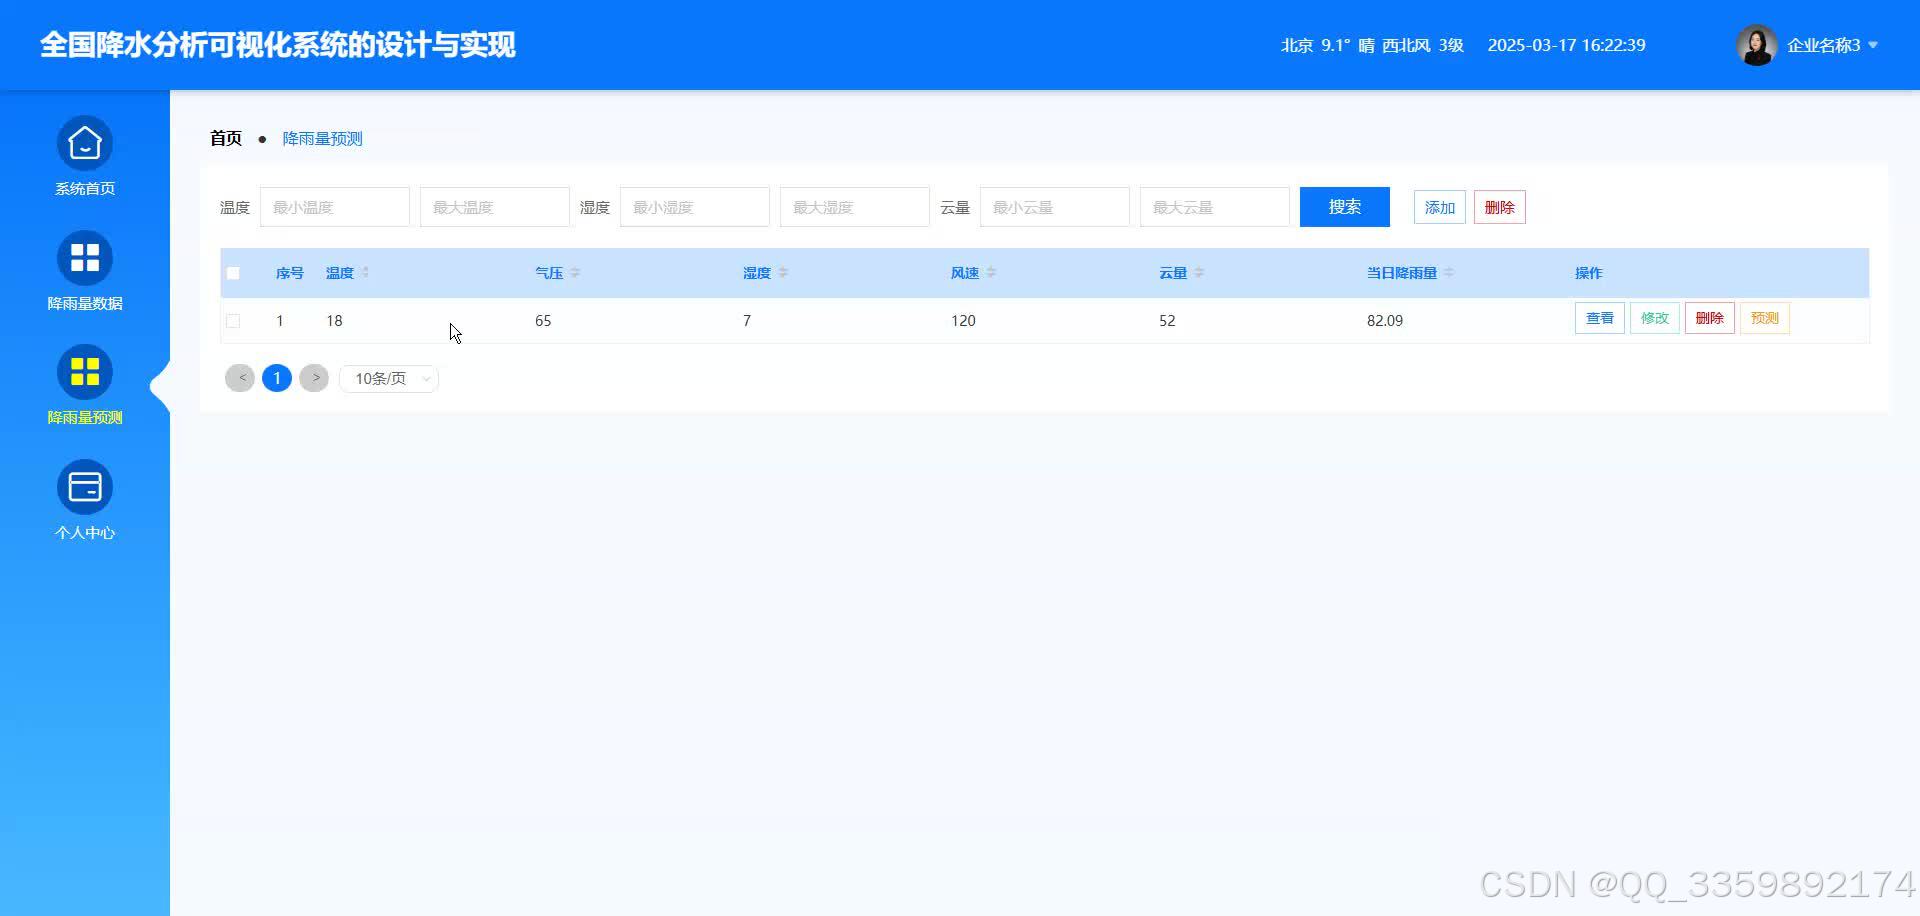Click the 降雨量预测 sidebar icon
The width and height of the screenshot is (1920, 916).
(x=84, y=372)
